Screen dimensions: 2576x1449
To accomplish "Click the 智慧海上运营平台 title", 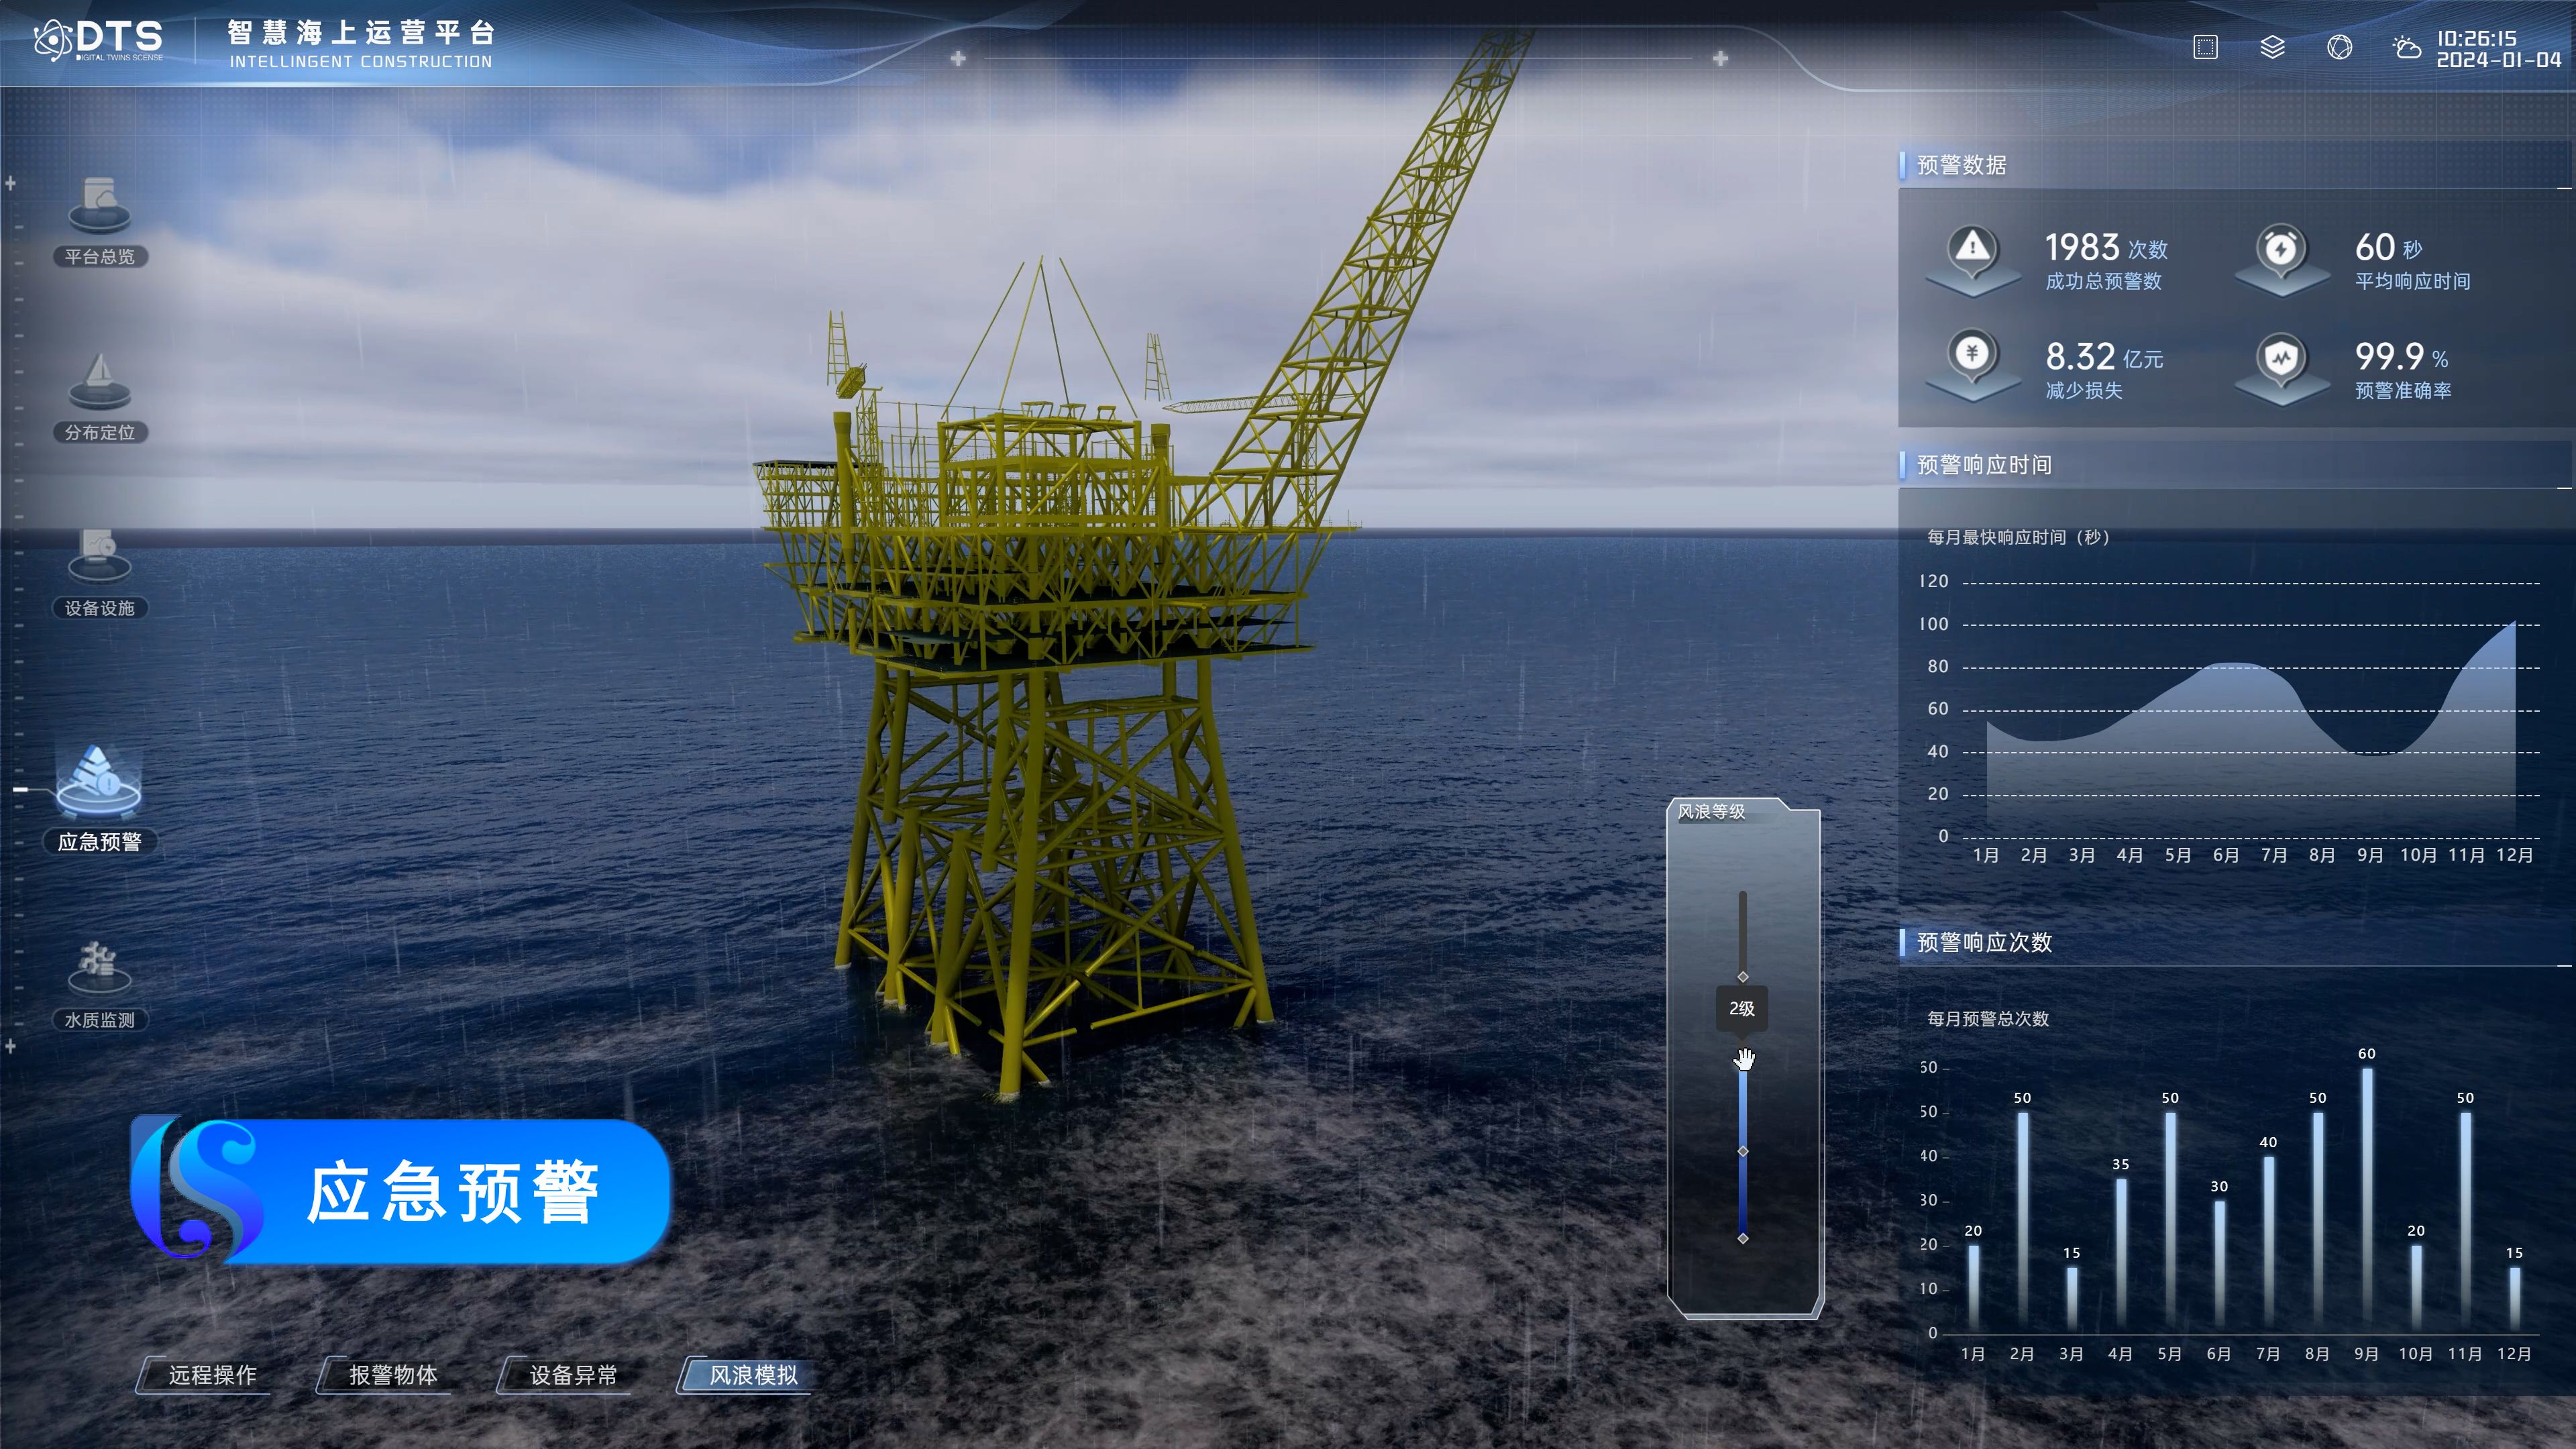I will point(361,33).
